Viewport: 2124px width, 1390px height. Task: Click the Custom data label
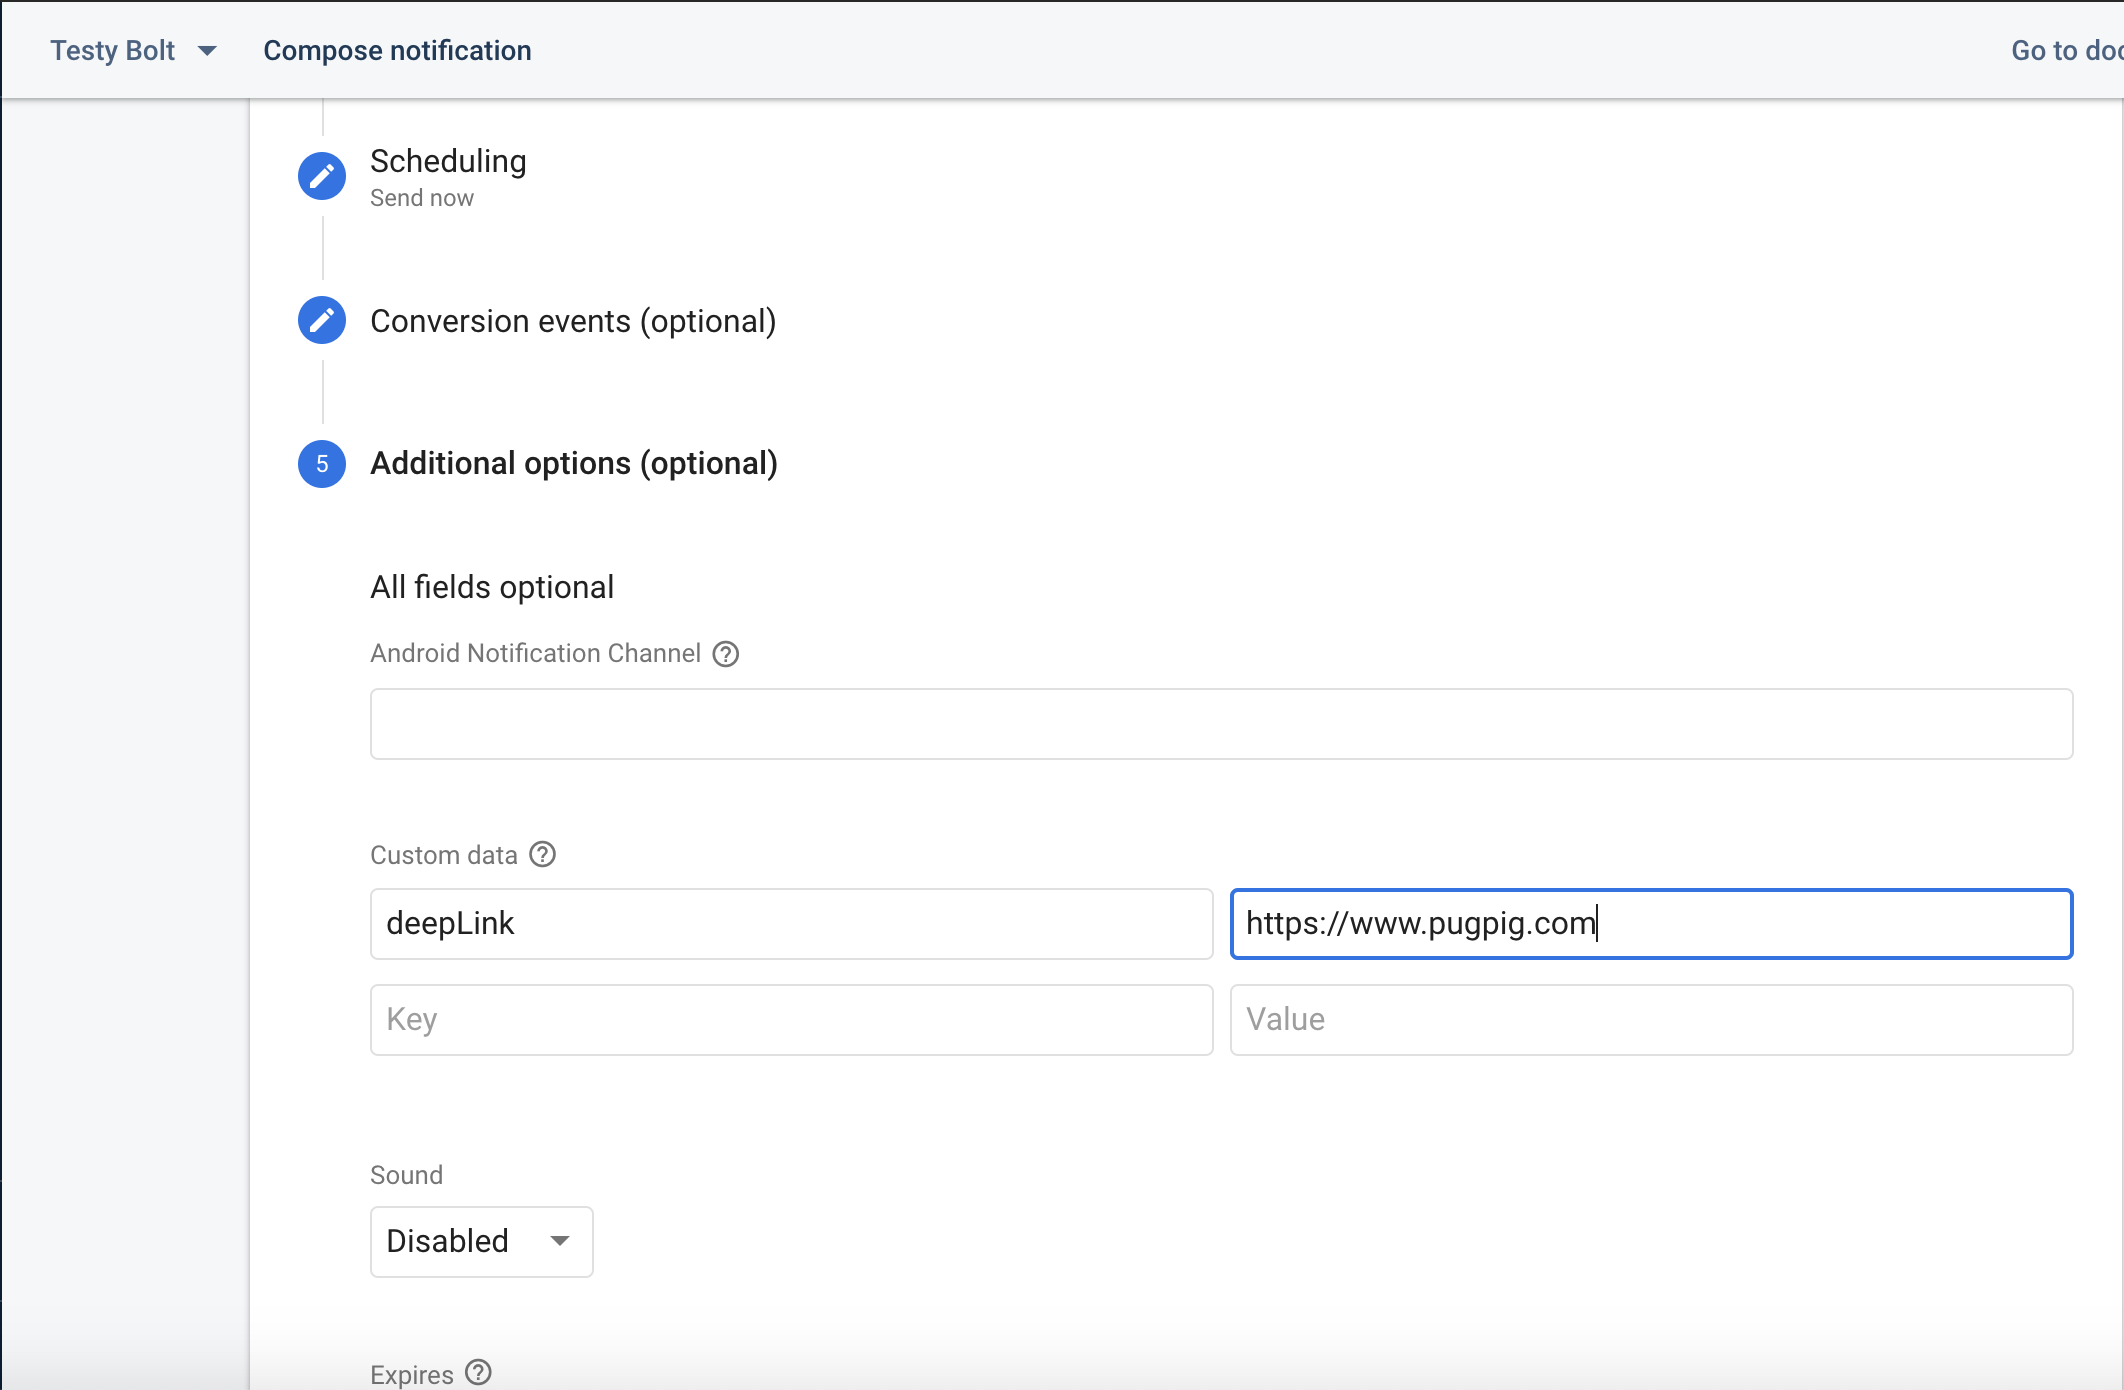coord(444,855)
